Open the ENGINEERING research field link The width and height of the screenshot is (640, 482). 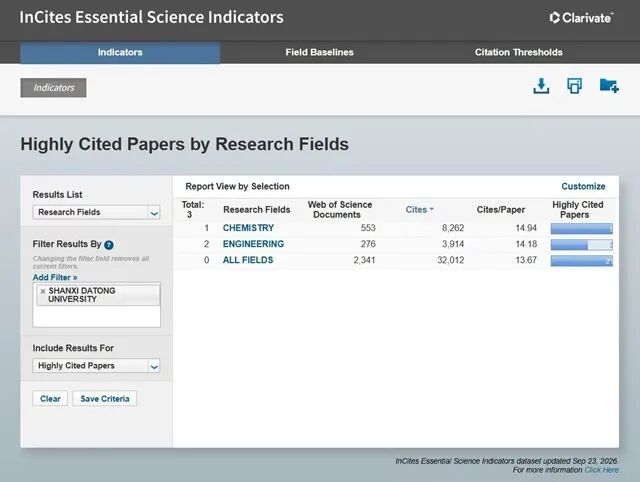[253, 244]
